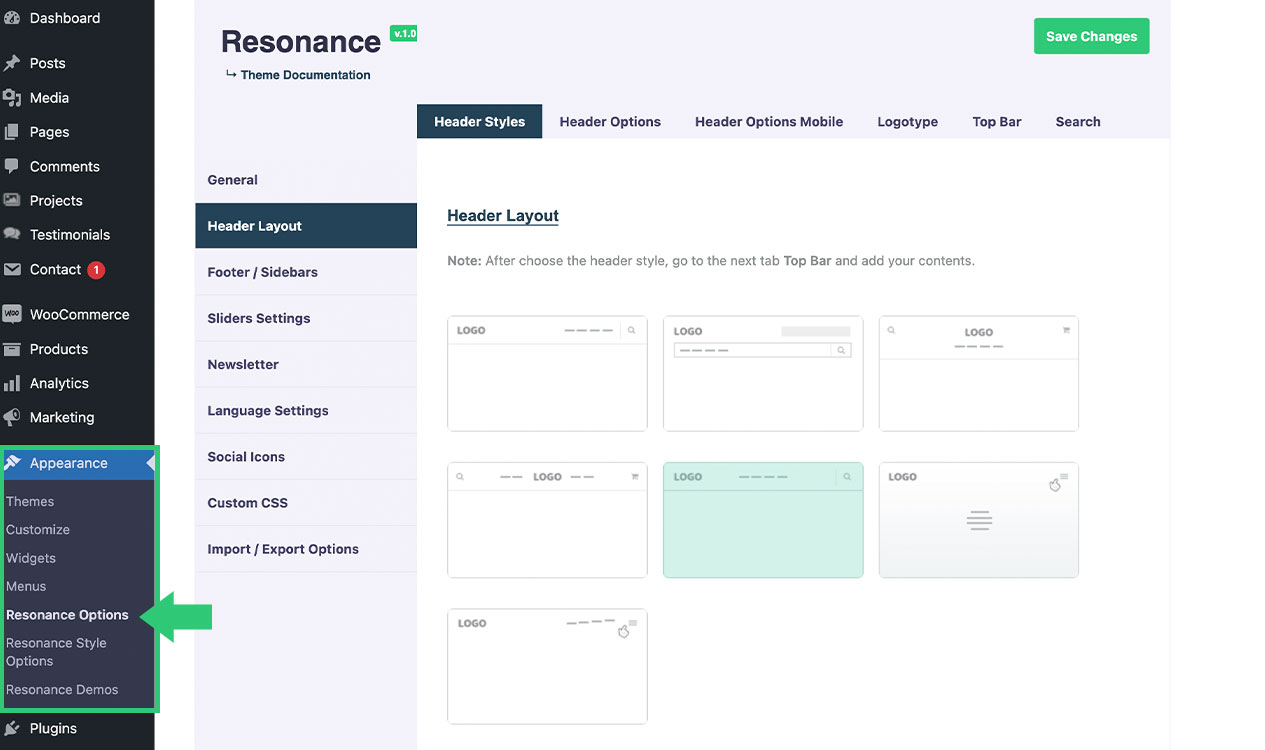Pick header layout with wide search bar
The height and width of the screenshot is (750, 1265).
click(762, 373)
